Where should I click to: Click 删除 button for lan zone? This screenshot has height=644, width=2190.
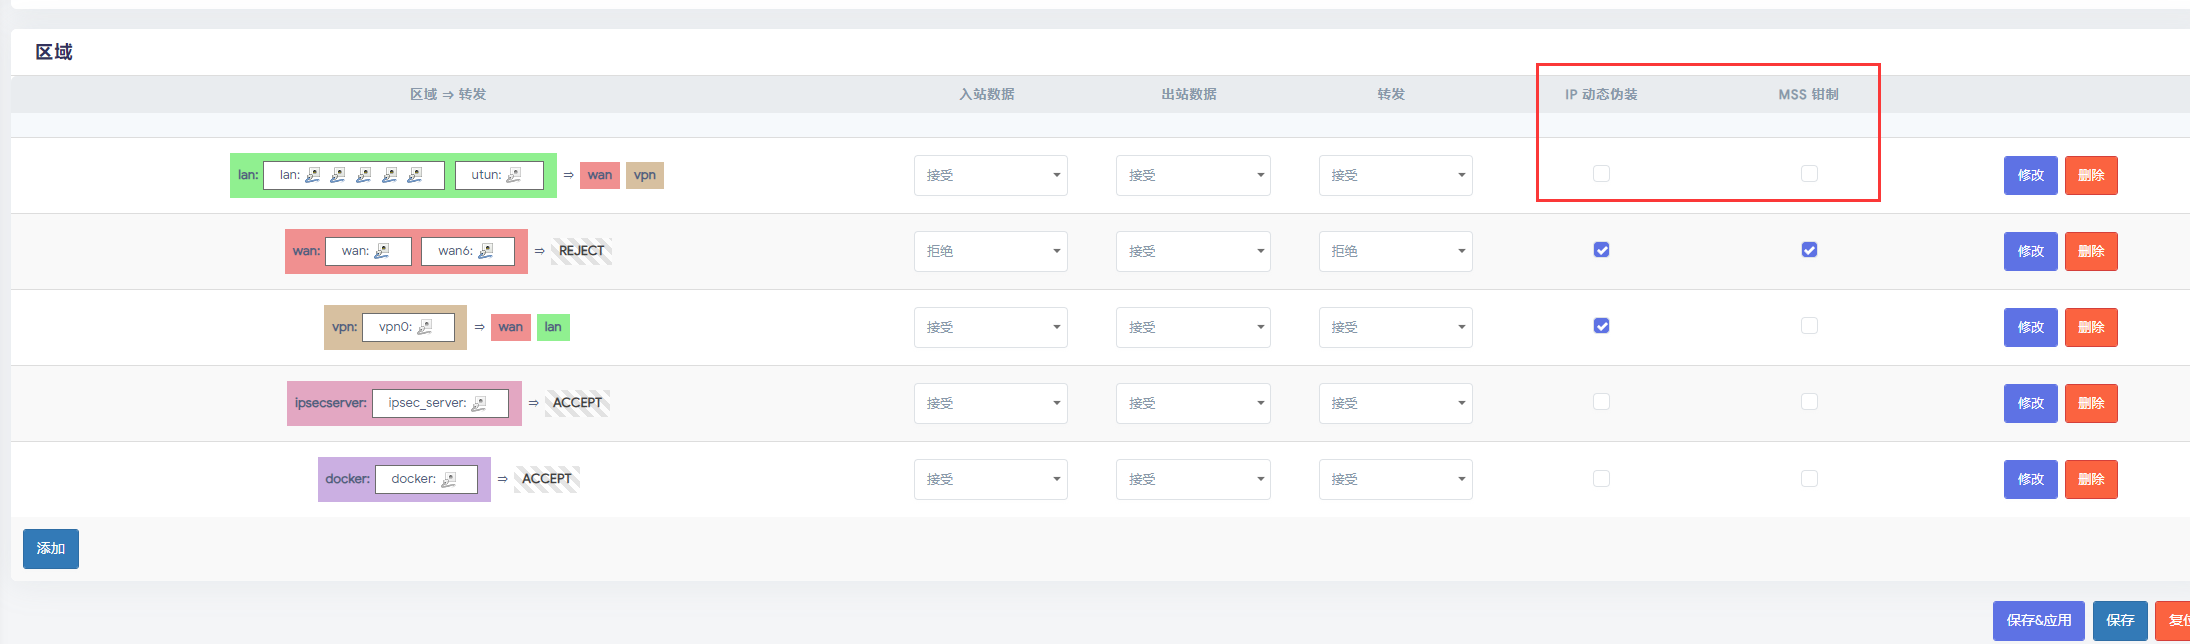point(2091,175)
